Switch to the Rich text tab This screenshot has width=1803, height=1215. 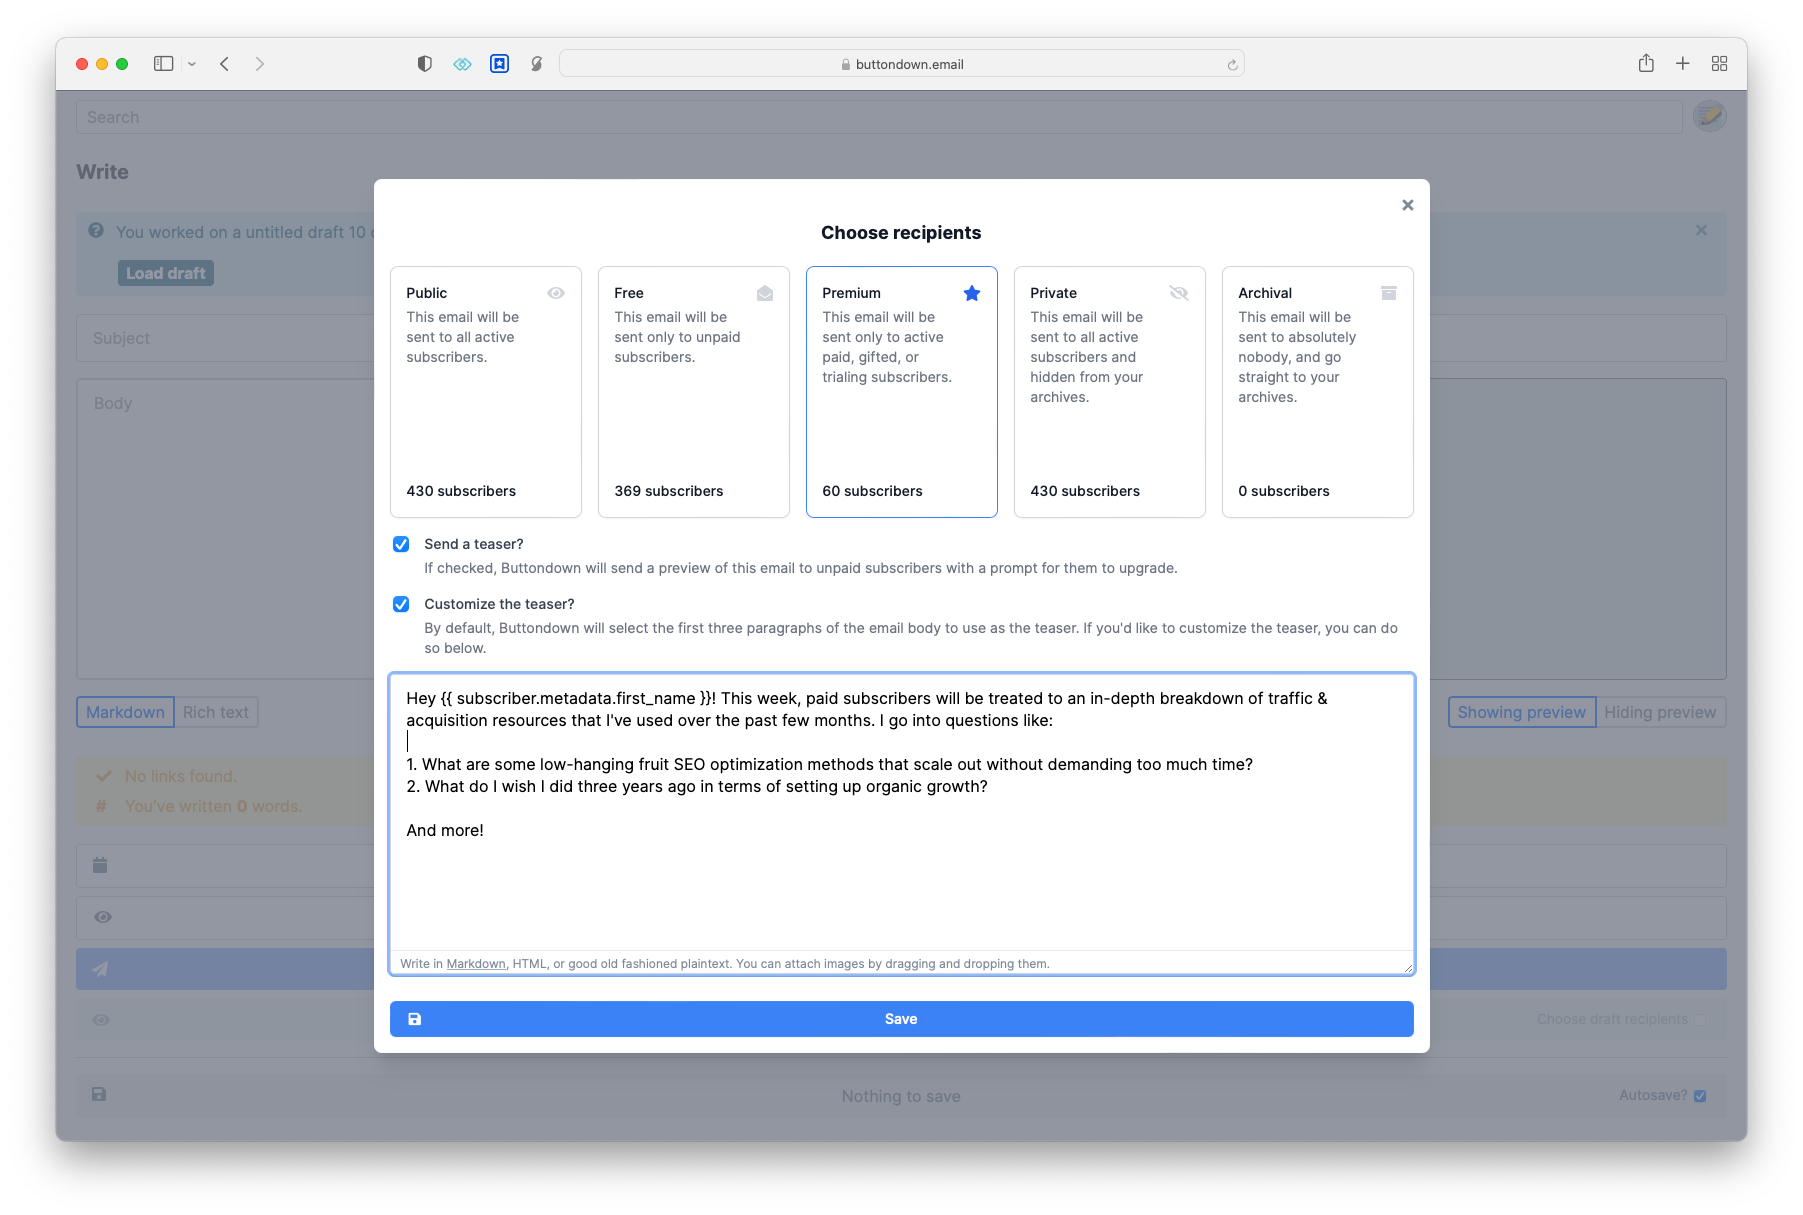pos(216,712)
